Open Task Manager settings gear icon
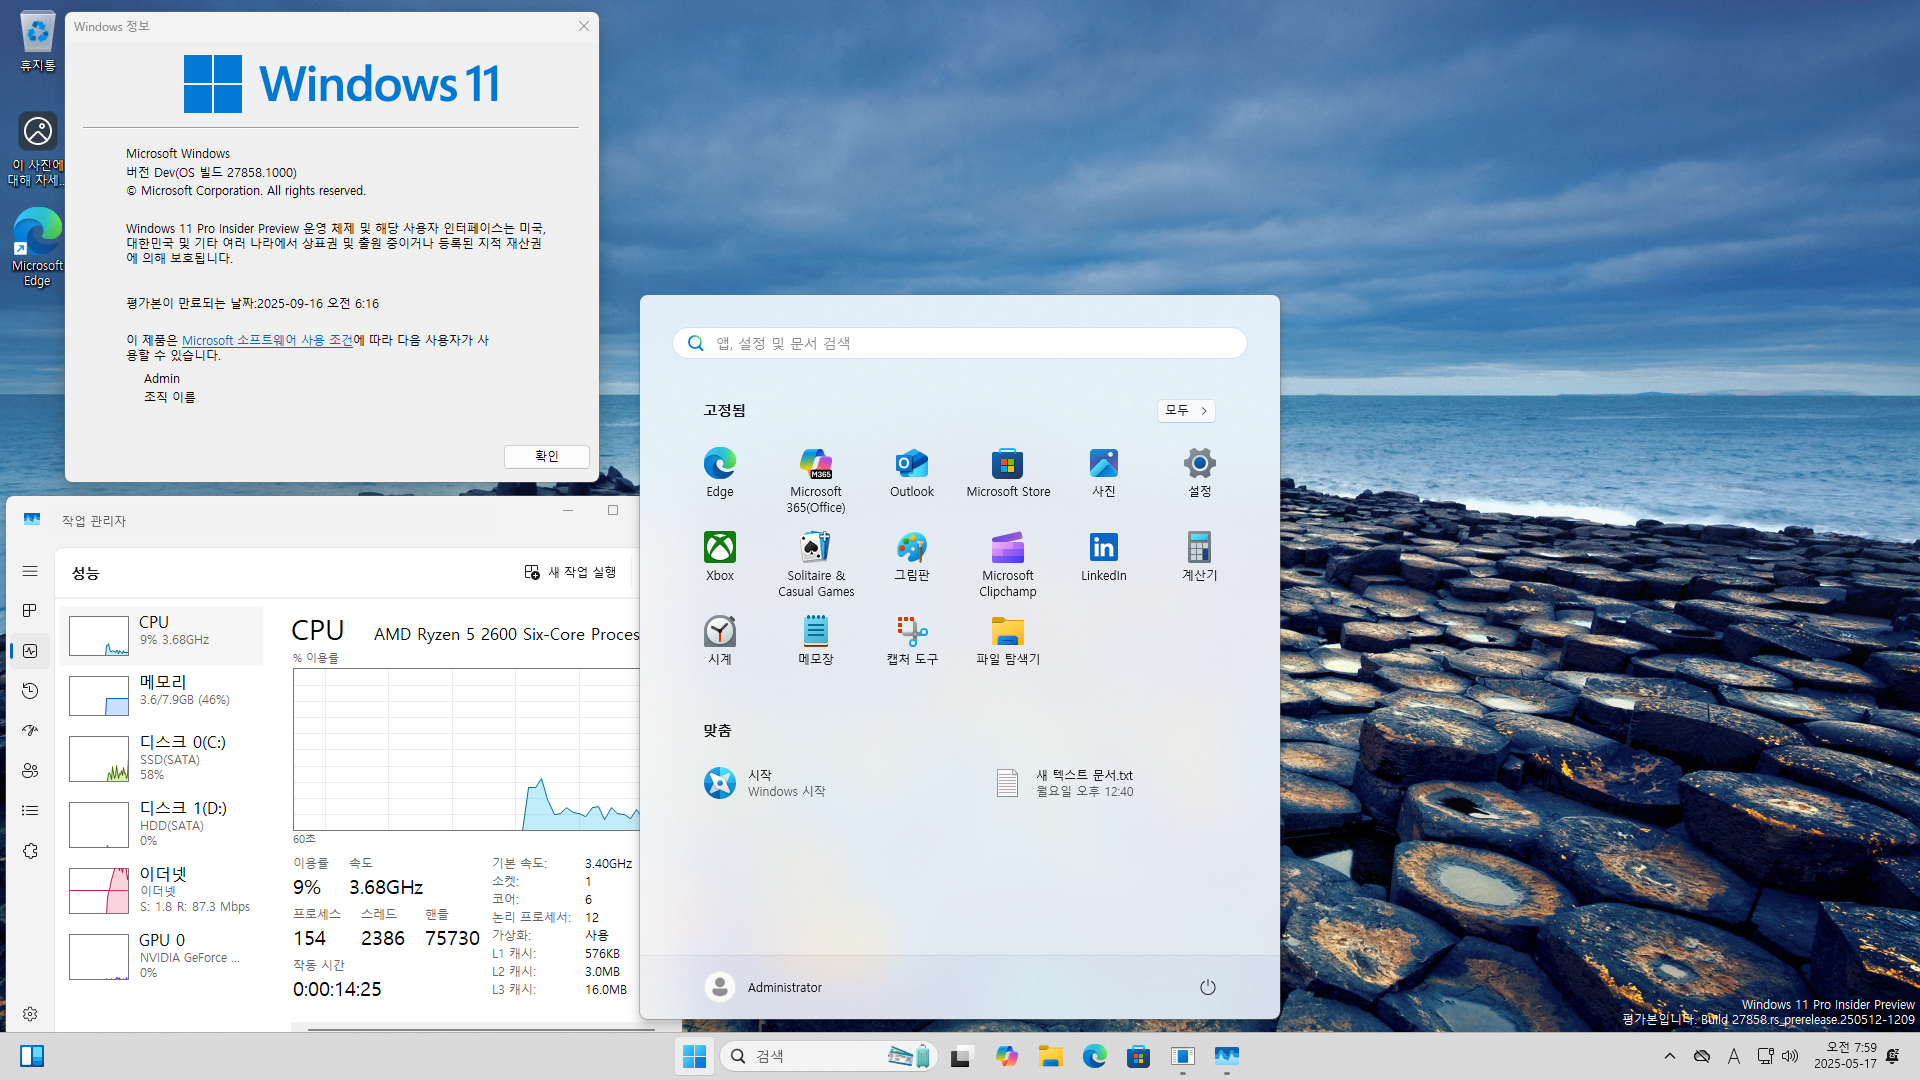Viewport: 1920px width, 1080px height. pyautogui.click(x=30, y=1014)
